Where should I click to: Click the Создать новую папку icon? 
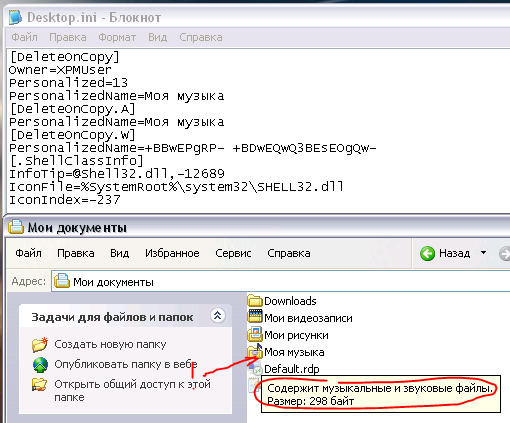click(40, 344)
